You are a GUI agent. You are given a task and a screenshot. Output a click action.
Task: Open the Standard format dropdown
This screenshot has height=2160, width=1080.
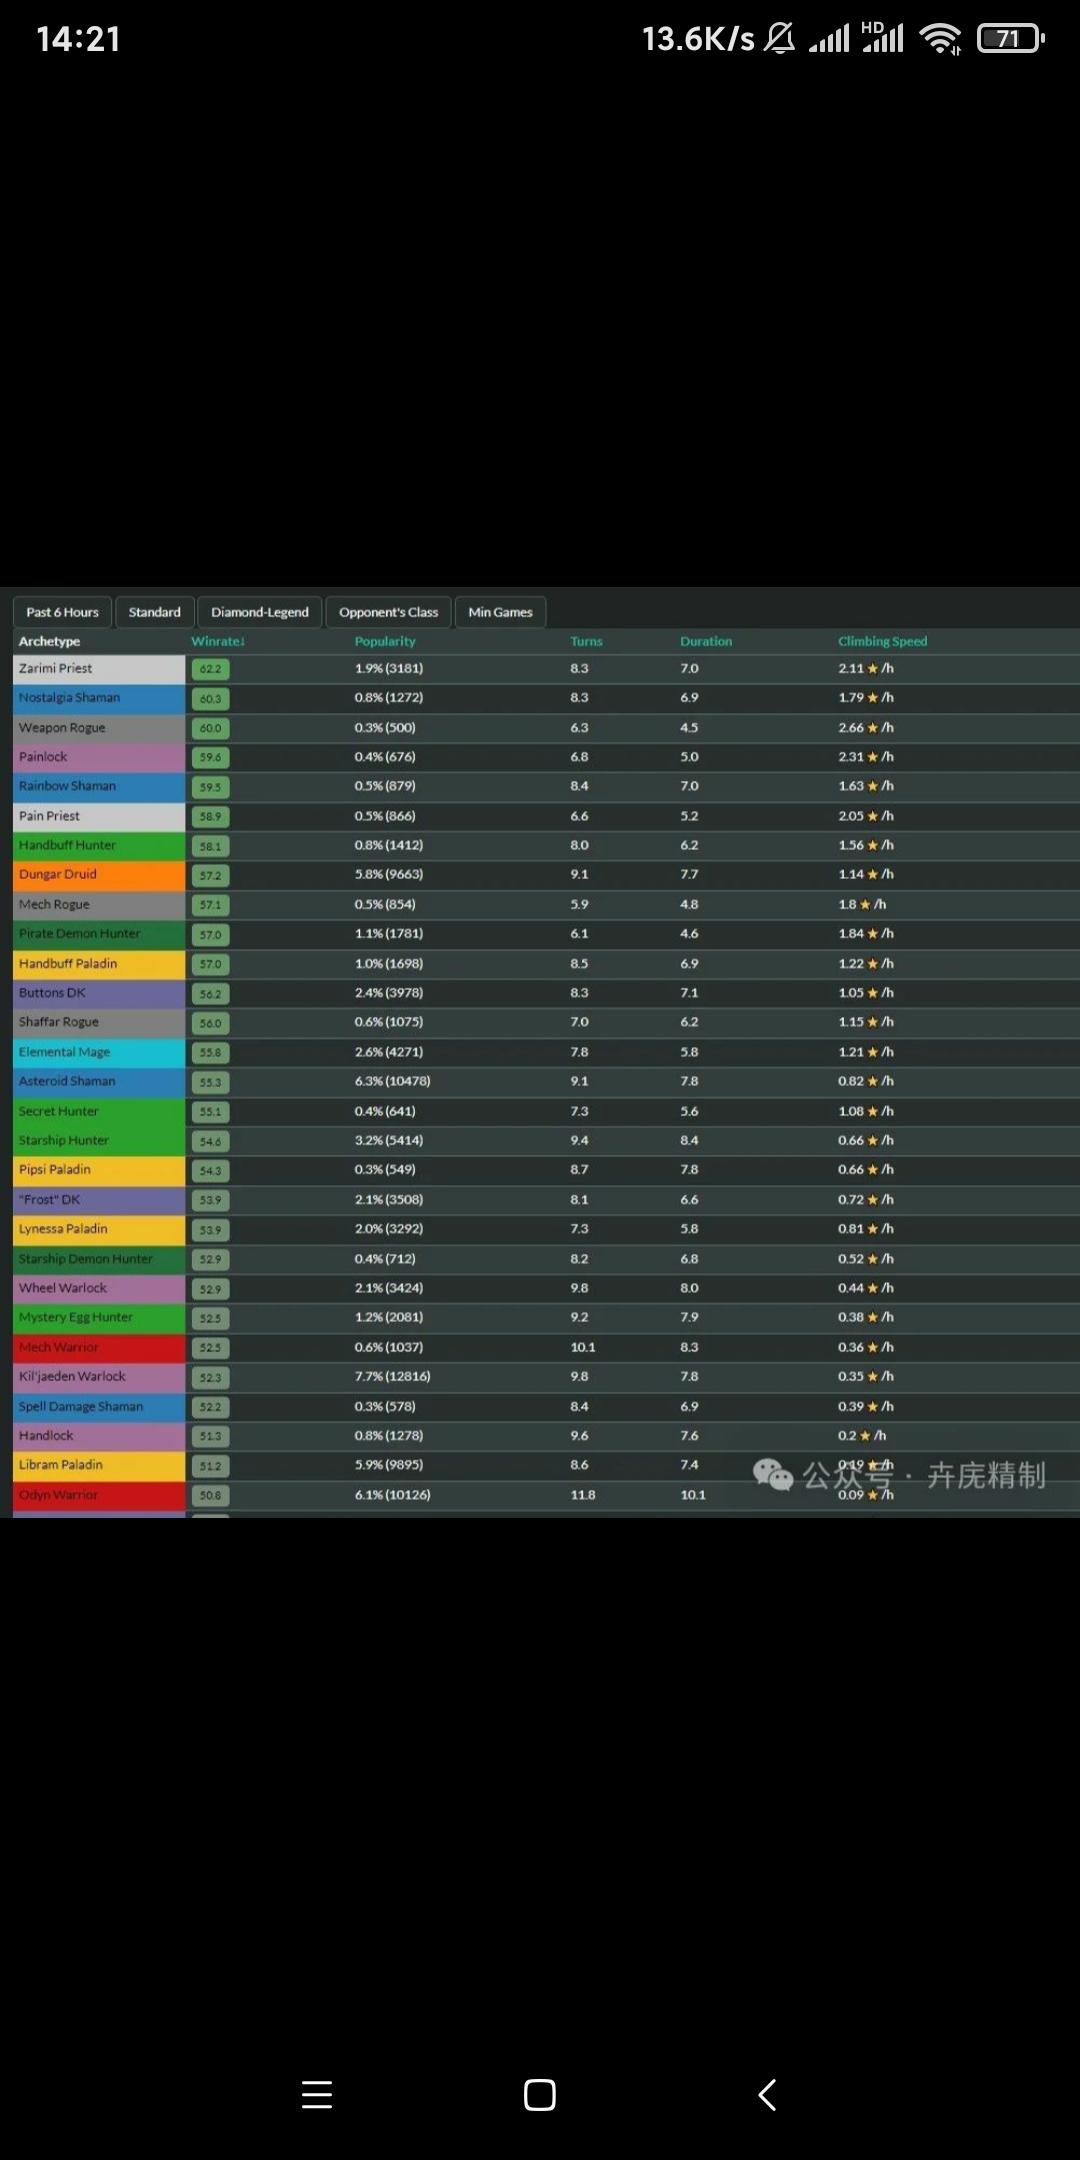[x=155, y=612]
